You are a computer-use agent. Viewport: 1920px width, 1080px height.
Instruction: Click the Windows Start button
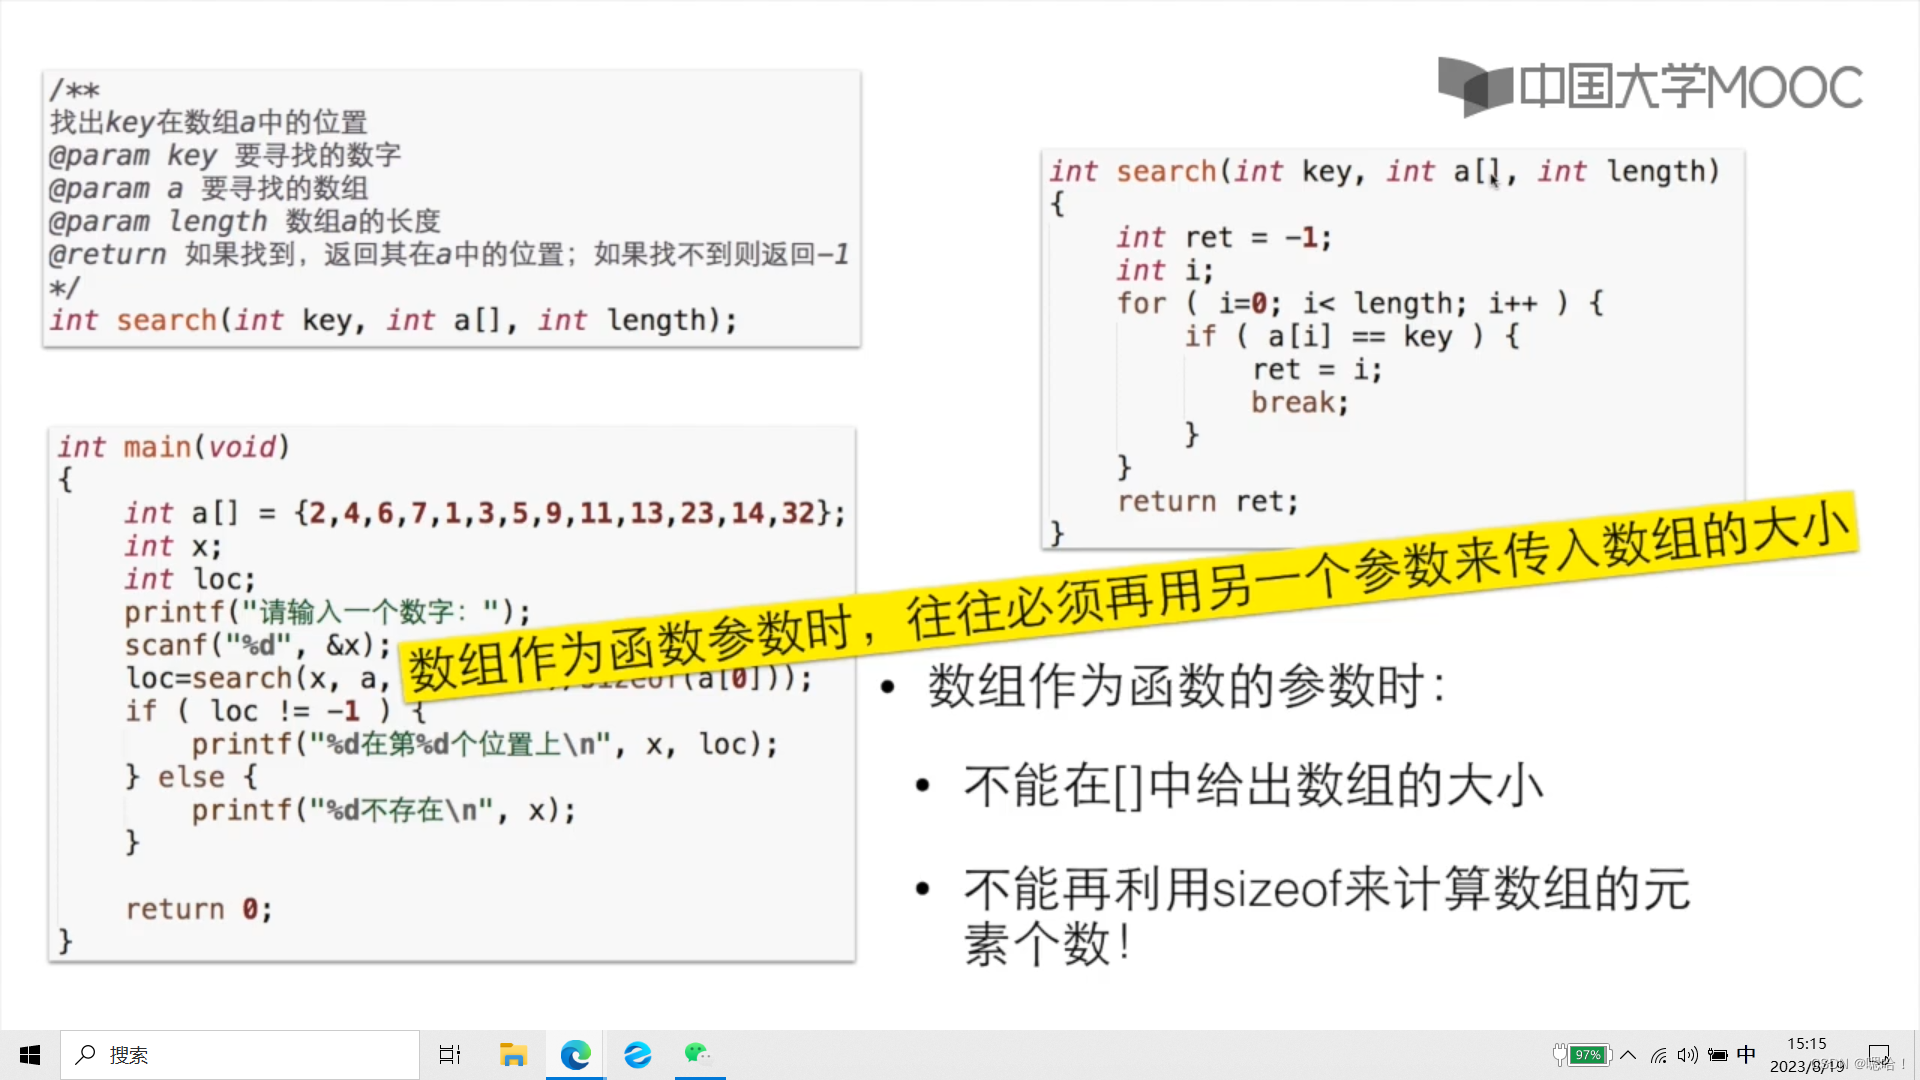coord(25,1054)
